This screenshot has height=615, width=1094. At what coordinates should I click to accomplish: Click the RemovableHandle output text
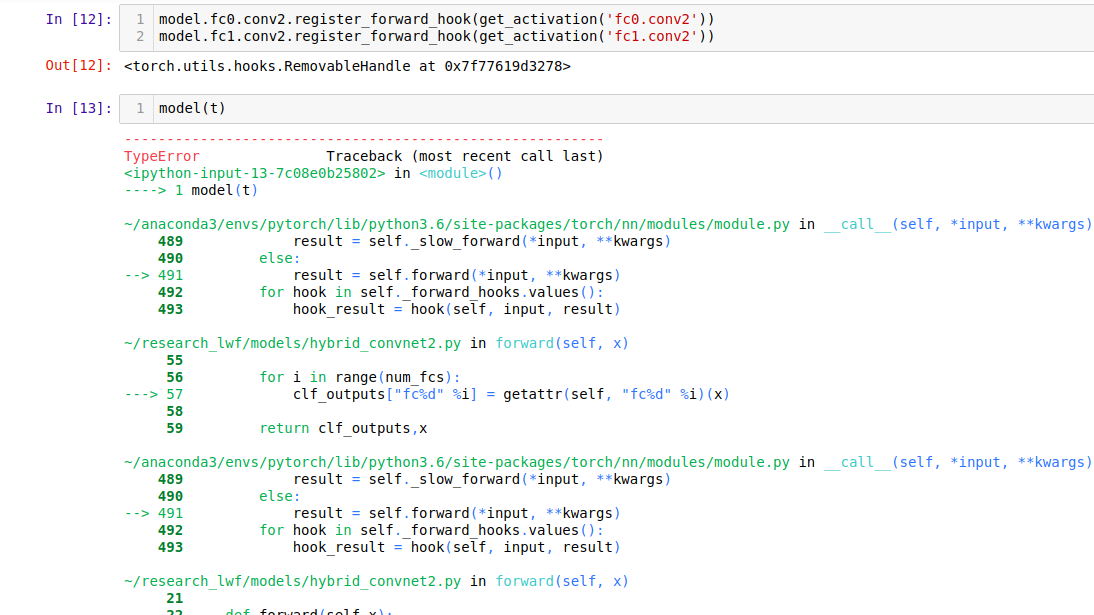pyautogui.click(x=347, y=66)
